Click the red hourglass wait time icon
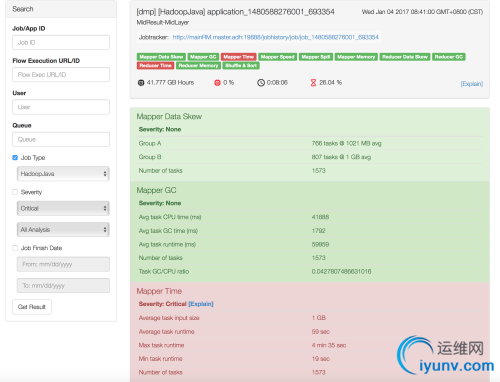This screenshot has width=500, height=382. (313, 83)
